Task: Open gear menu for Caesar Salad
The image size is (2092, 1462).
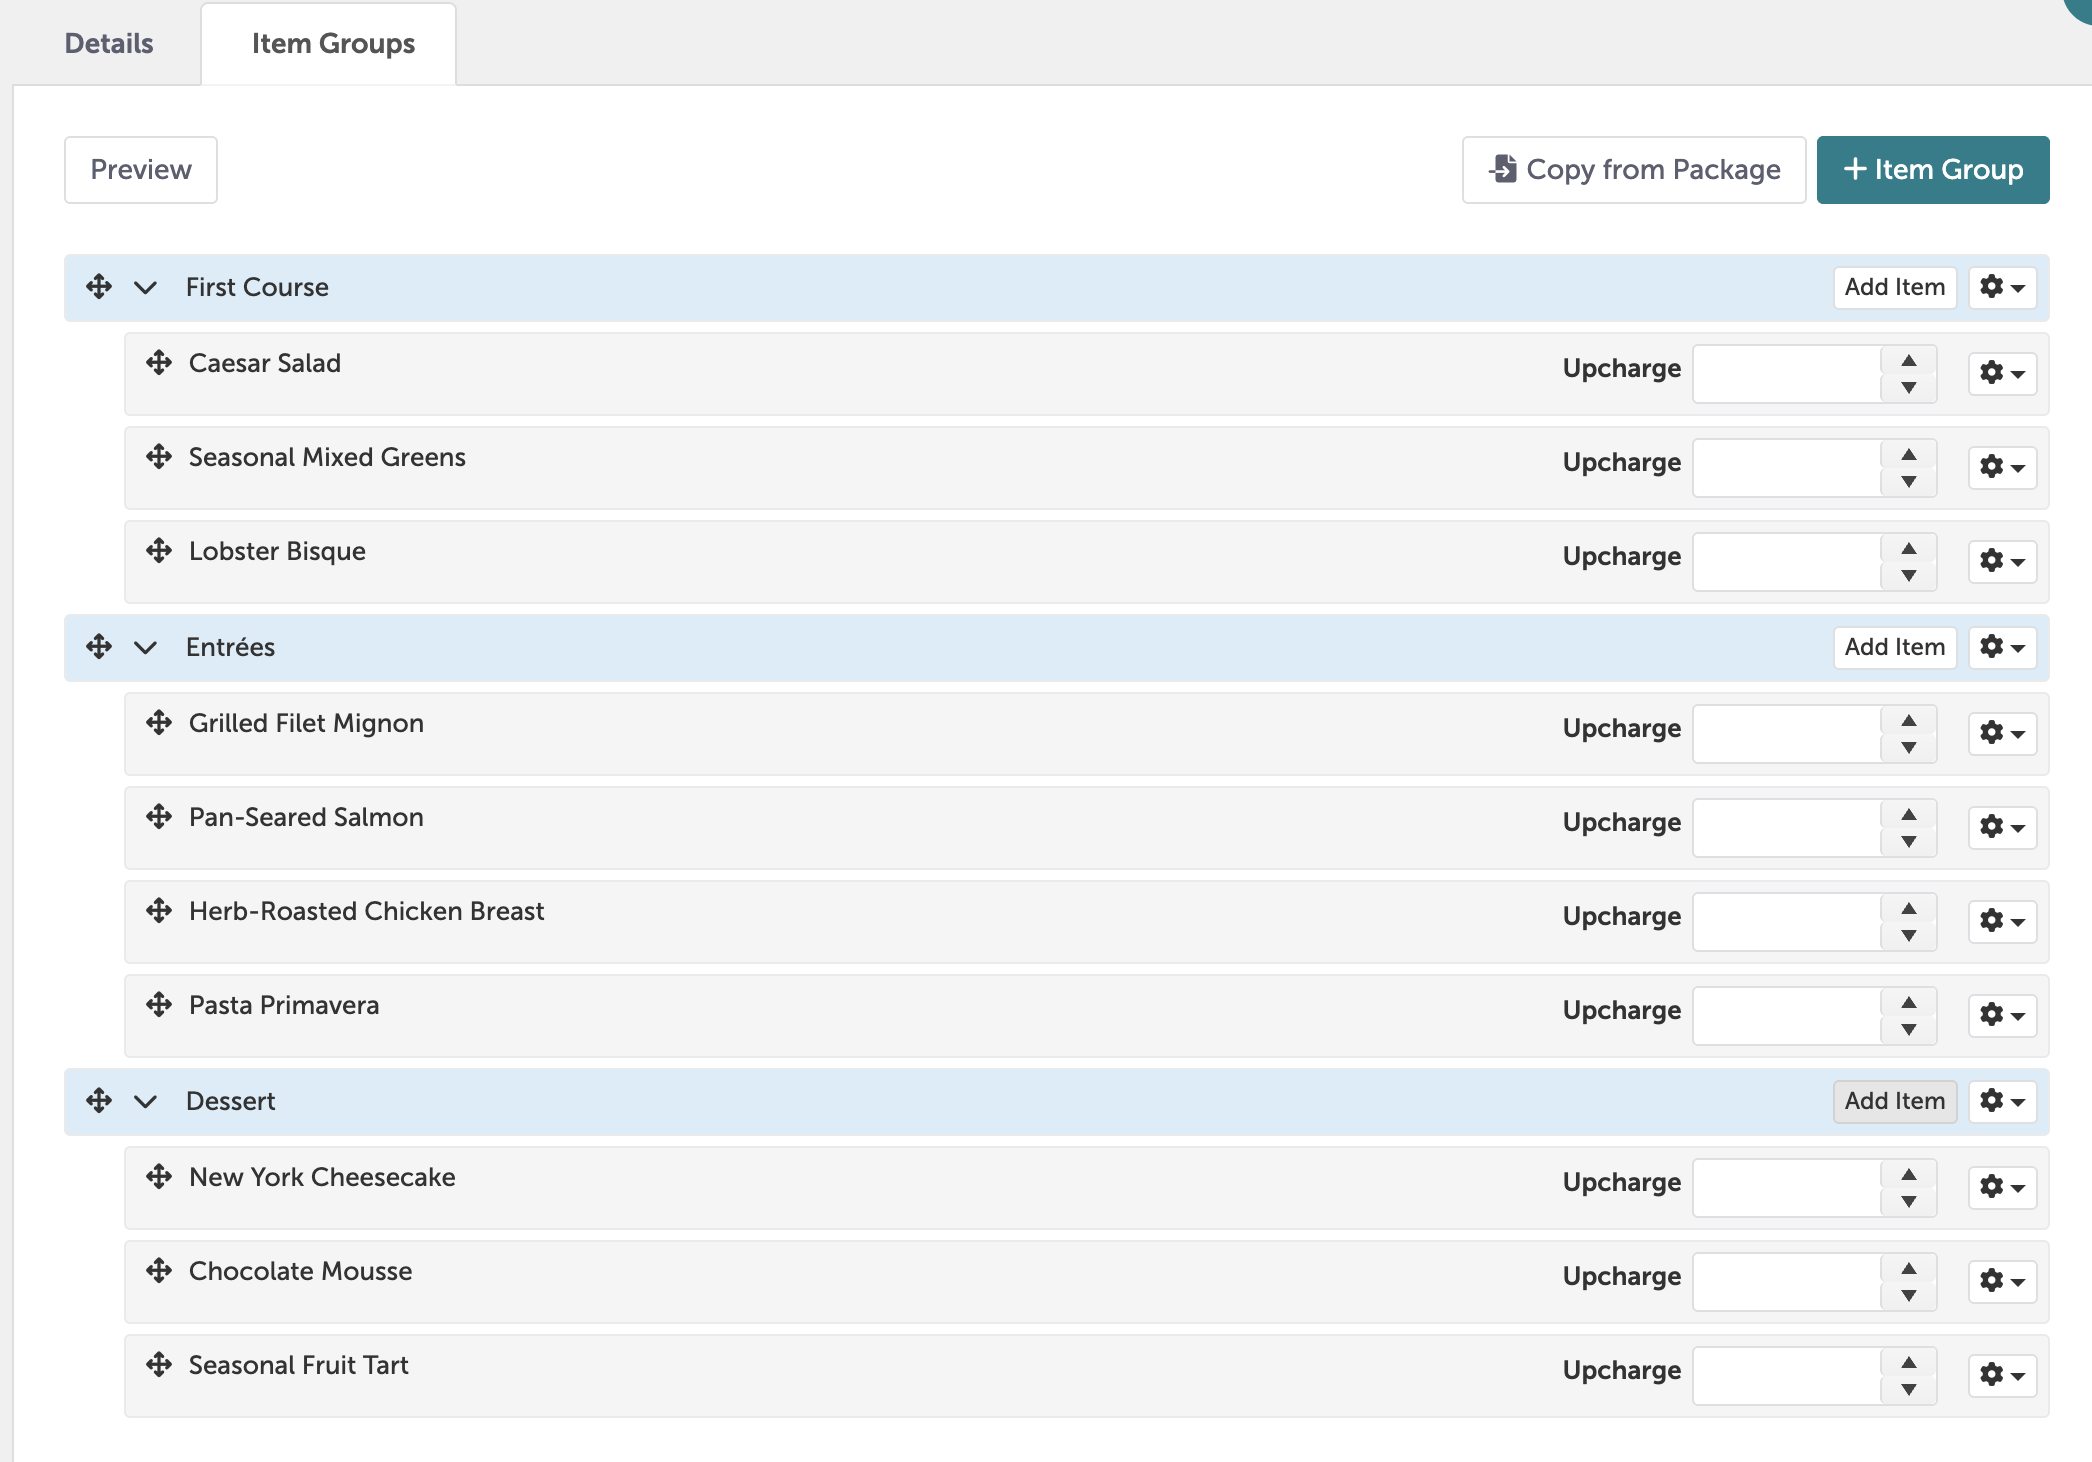Action: pos(2002,373)
